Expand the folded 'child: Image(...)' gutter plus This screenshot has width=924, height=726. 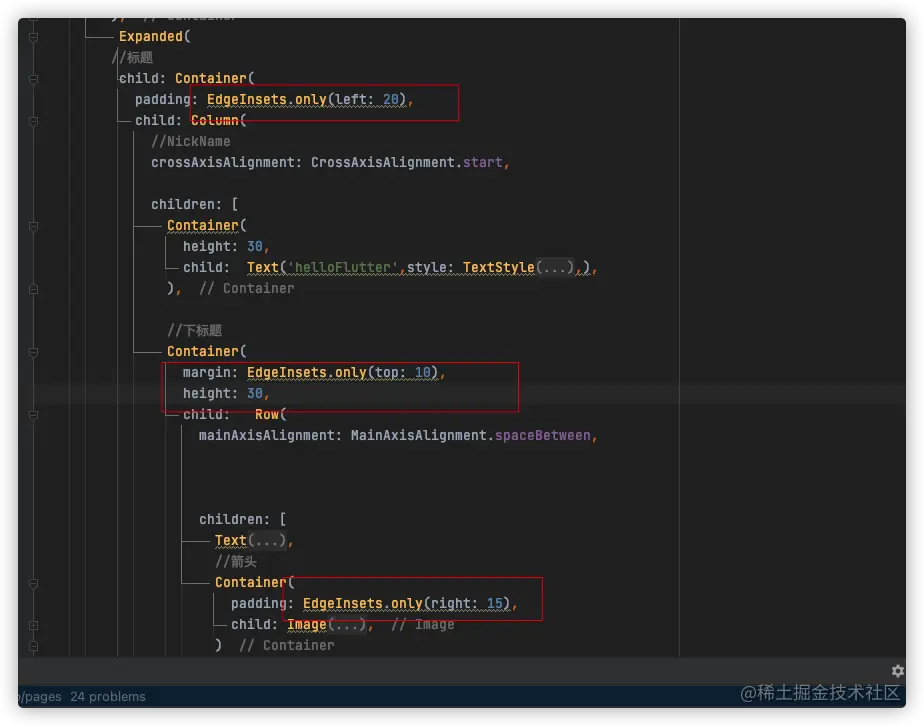pyautogui.click(x=34, y=625)
